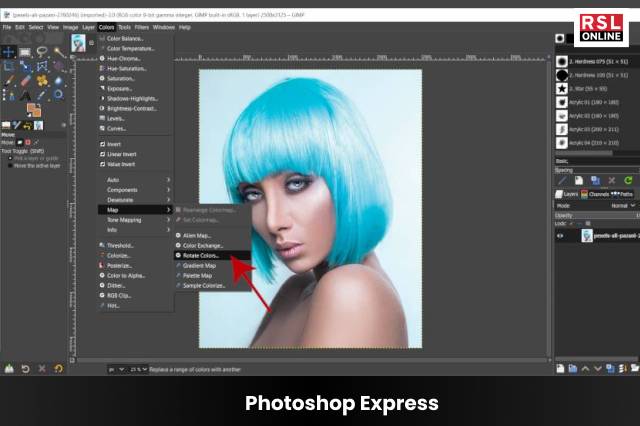Open the Filters menu
The width and height of the screenshot is (640, 426).
142,27
